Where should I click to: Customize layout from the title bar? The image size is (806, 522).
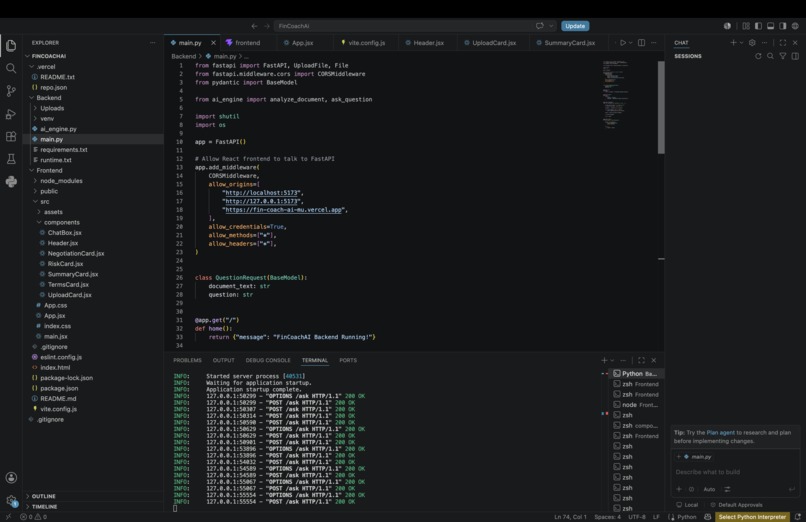coord(746,26)
